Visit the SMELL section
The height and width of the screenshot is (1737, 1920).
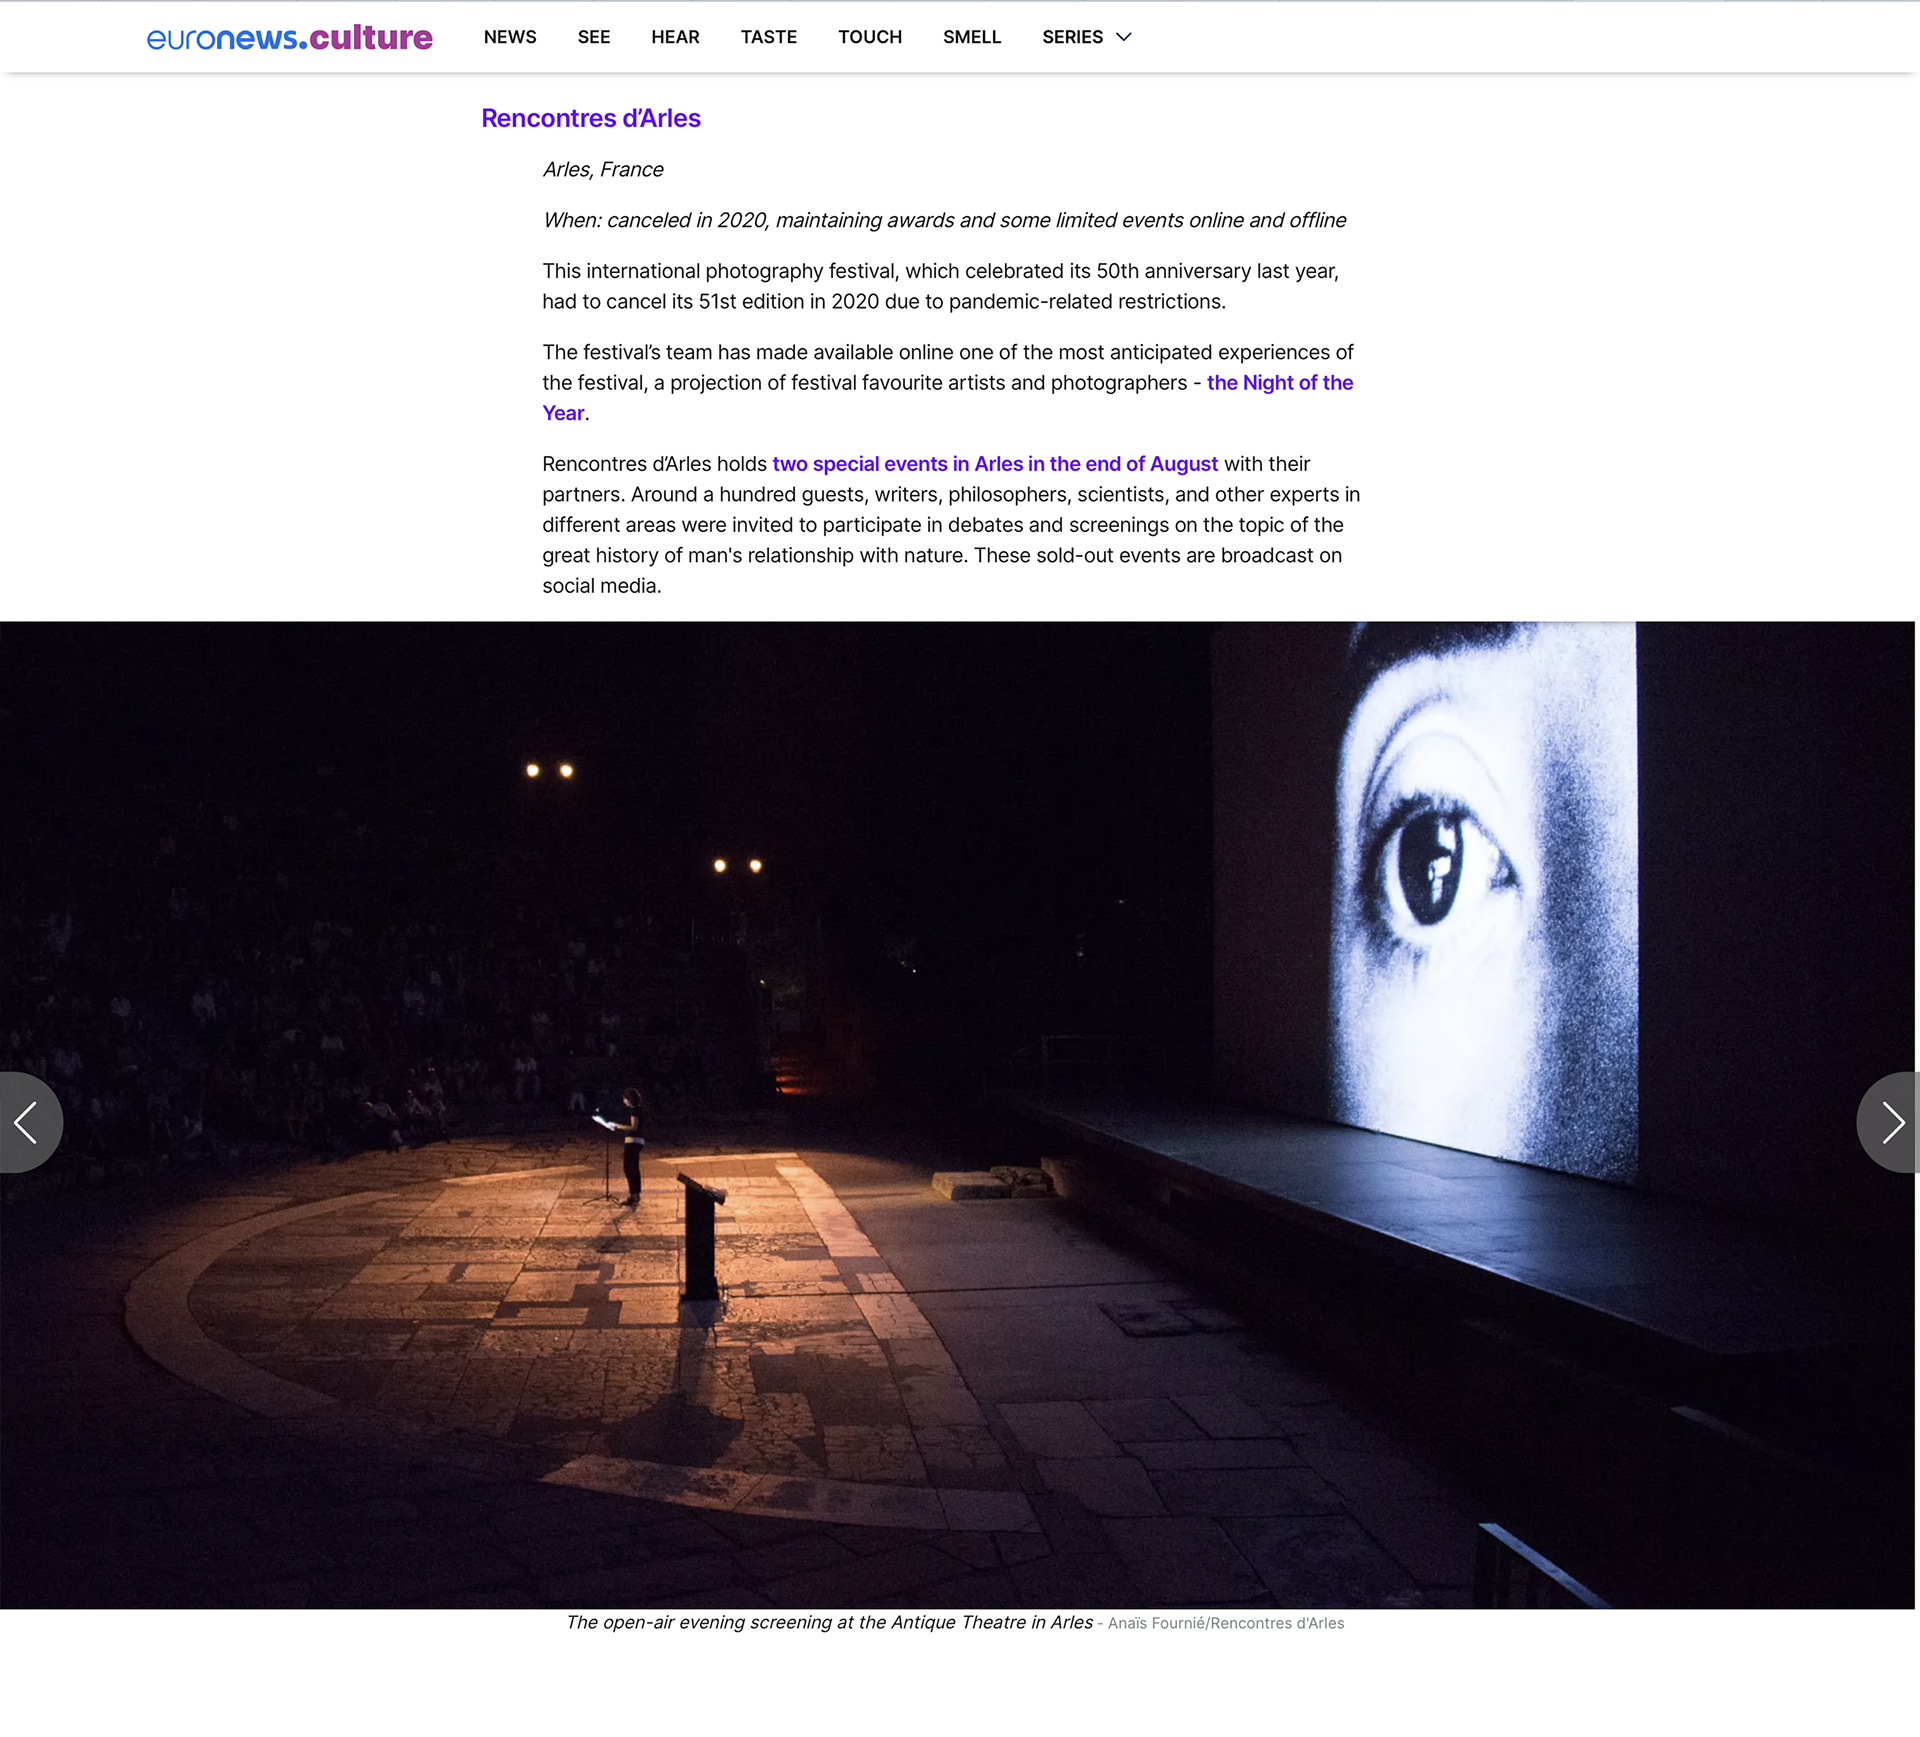click(x=972, y=37)
